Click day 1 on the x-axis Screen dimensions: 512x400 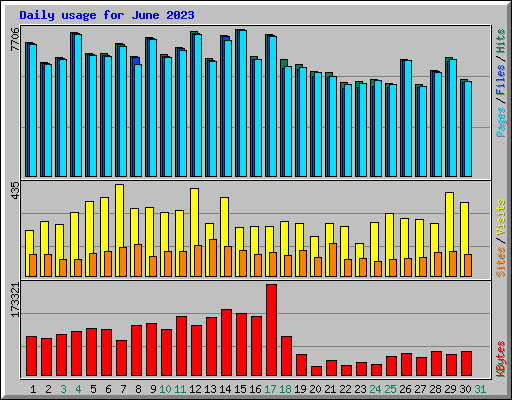tap(33, 389)
